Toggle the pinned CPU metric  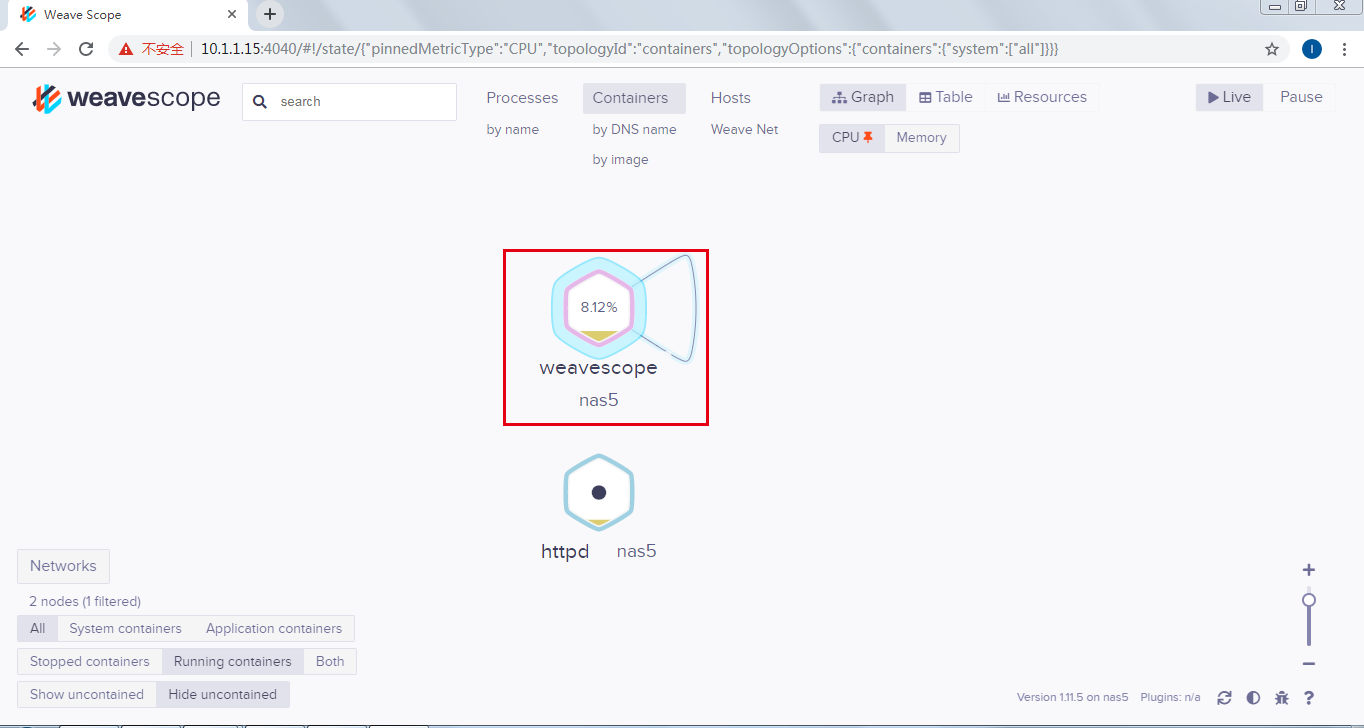(852, 138)
